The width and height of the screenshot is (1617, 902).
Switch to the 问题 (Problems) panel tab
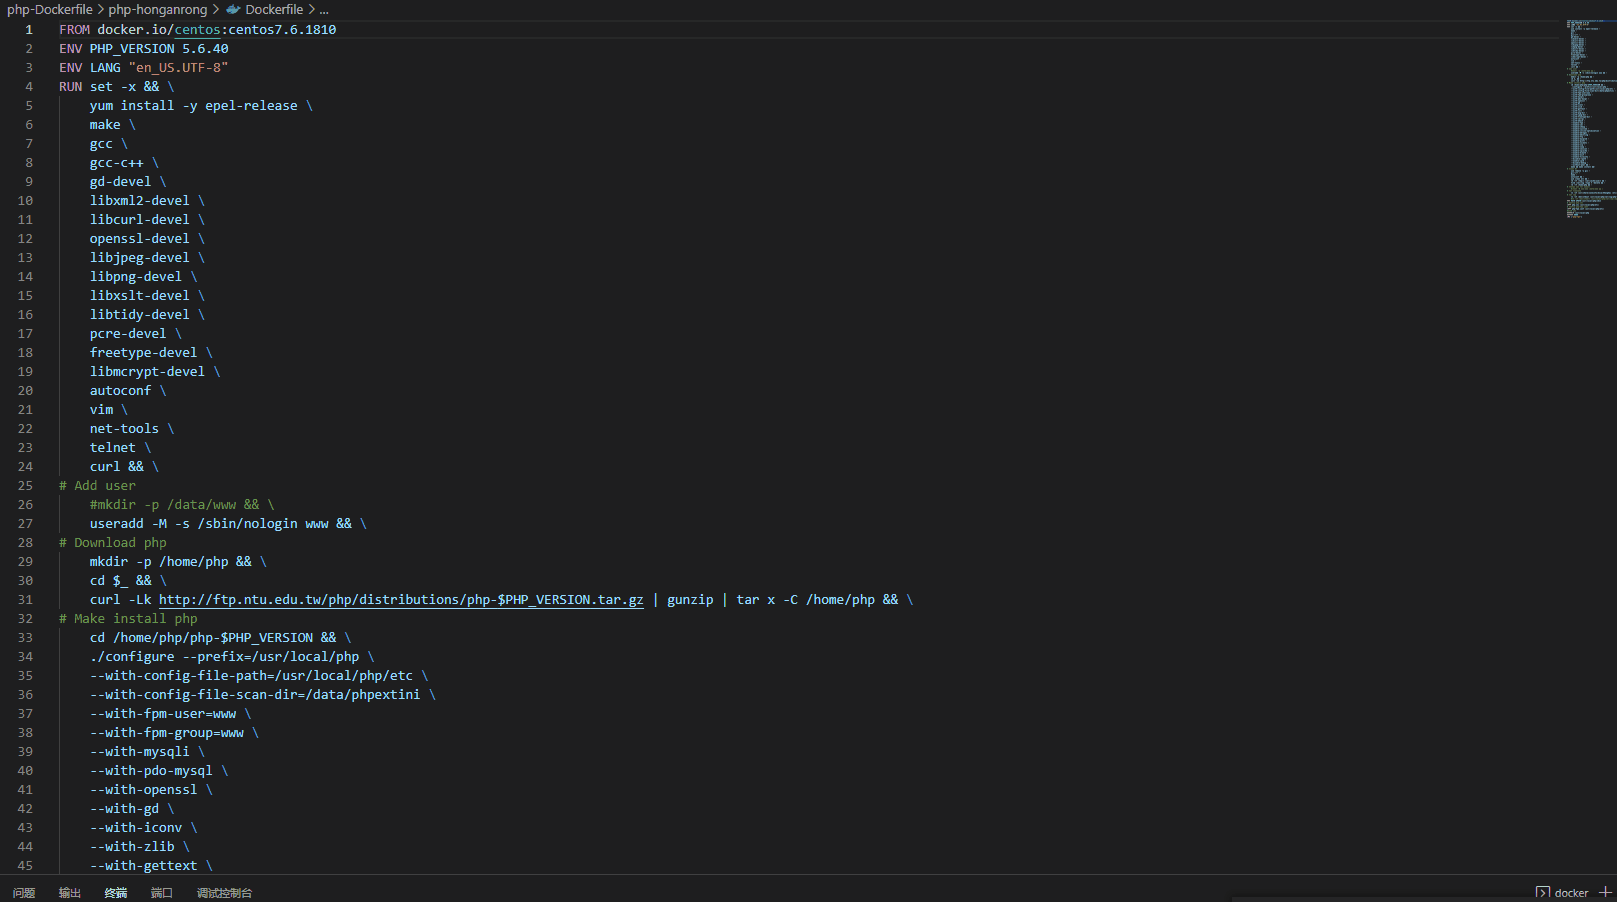coord(22,892)
